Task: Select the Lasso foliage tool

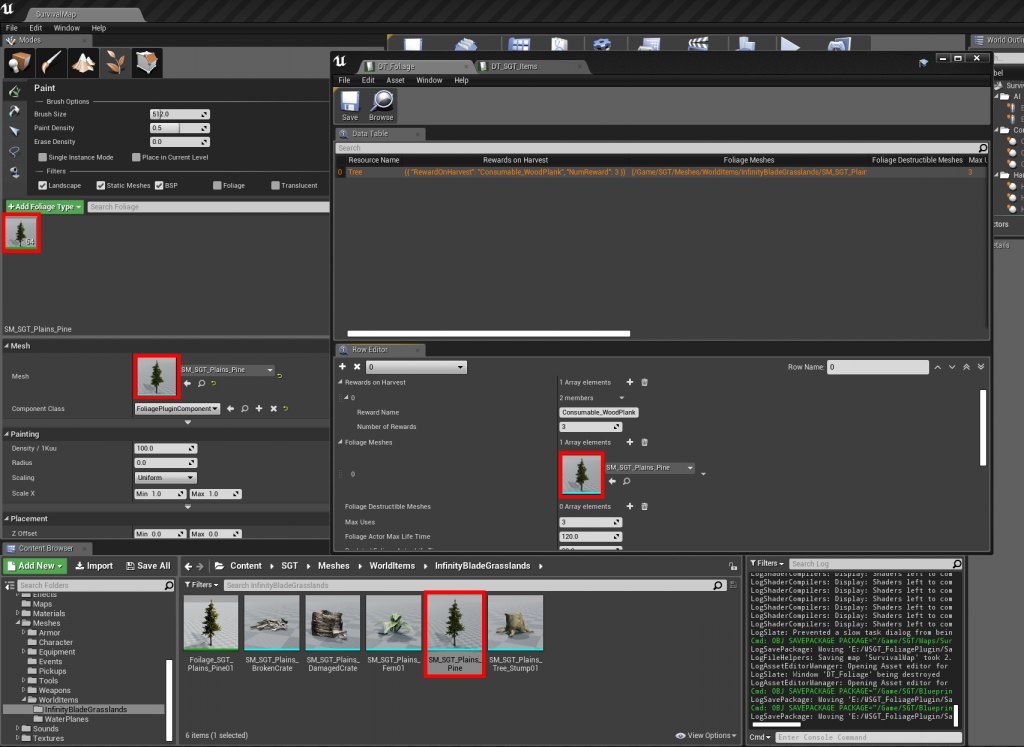Action: (14, 151)
